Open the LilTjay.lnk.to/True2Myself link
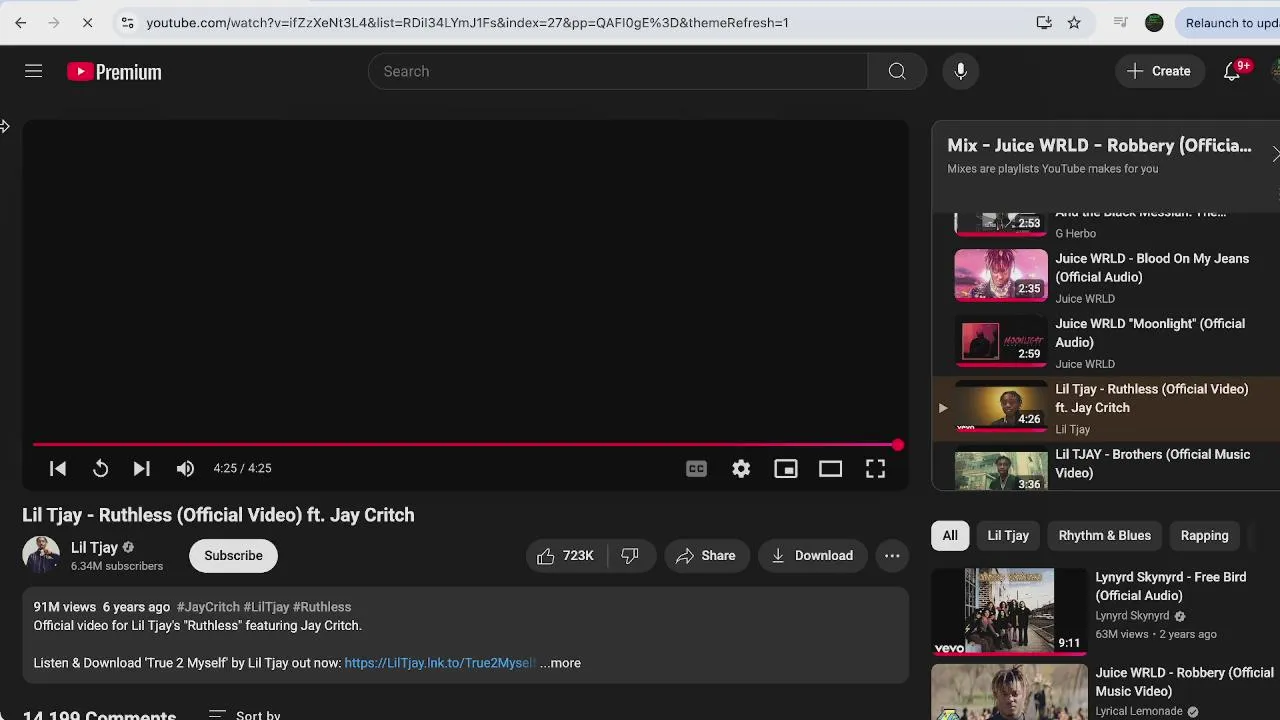The image size is (1280, 720). pyautogui.click(x=440, y=663)
